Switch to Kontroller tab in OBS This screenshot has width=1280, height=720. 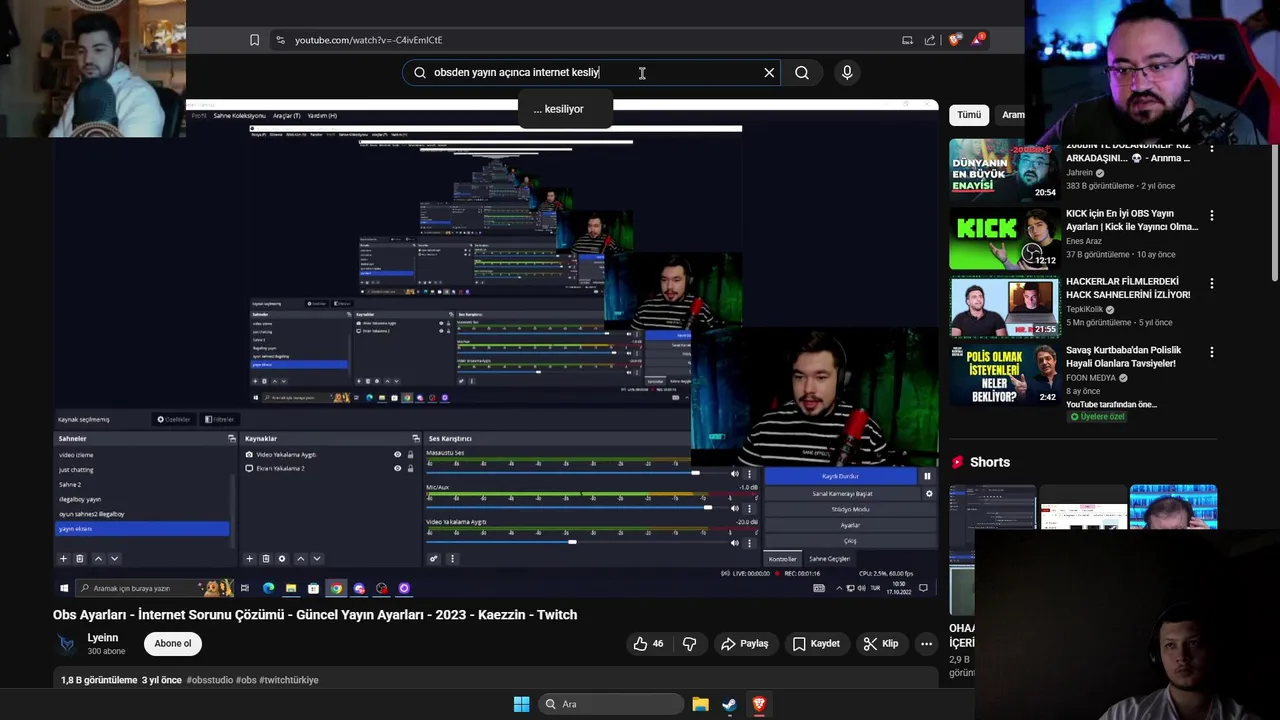[782, 559]
